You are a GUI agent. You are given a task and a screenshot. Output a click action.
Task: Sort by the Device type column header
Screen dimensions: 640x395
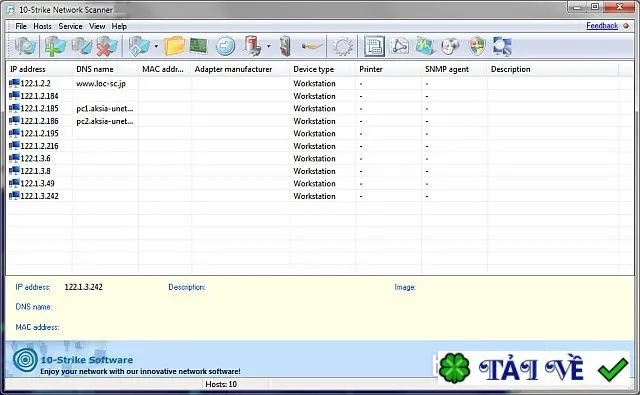tap(322, 69)
